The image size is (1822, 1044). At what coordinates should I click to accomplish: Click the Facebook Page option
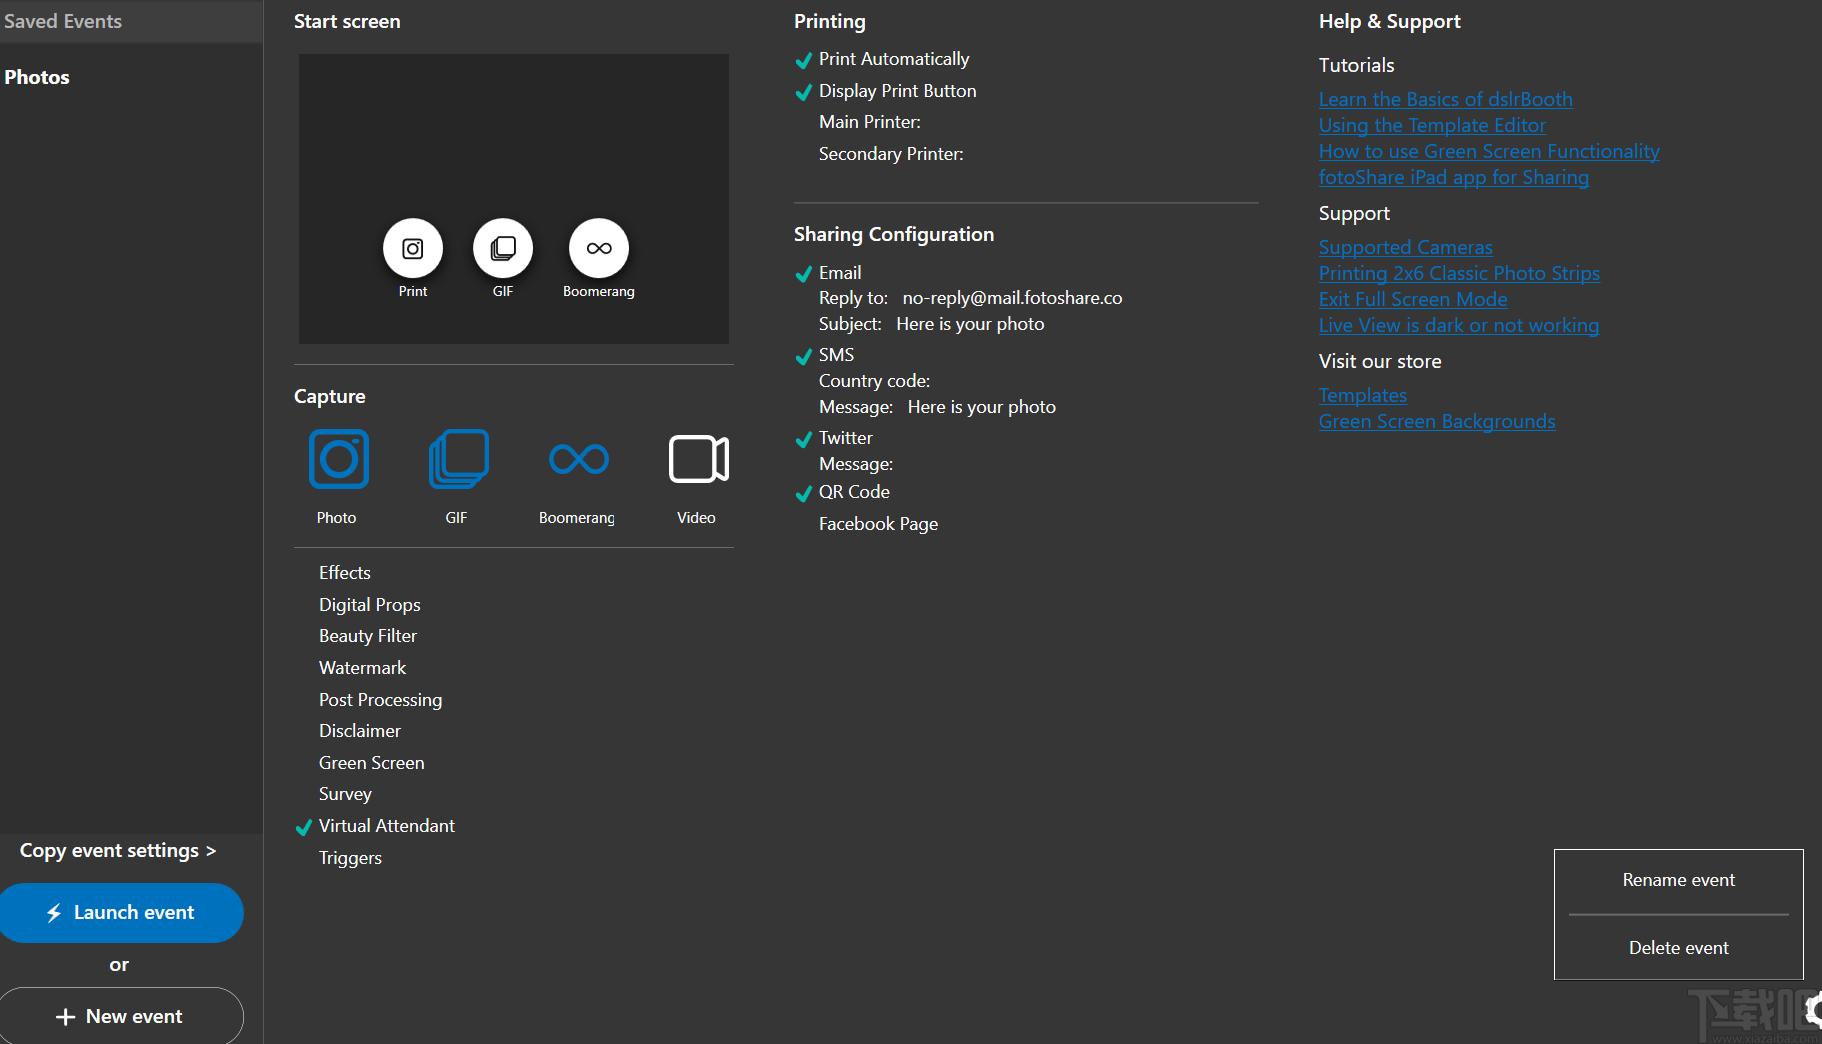coord(878,523)
